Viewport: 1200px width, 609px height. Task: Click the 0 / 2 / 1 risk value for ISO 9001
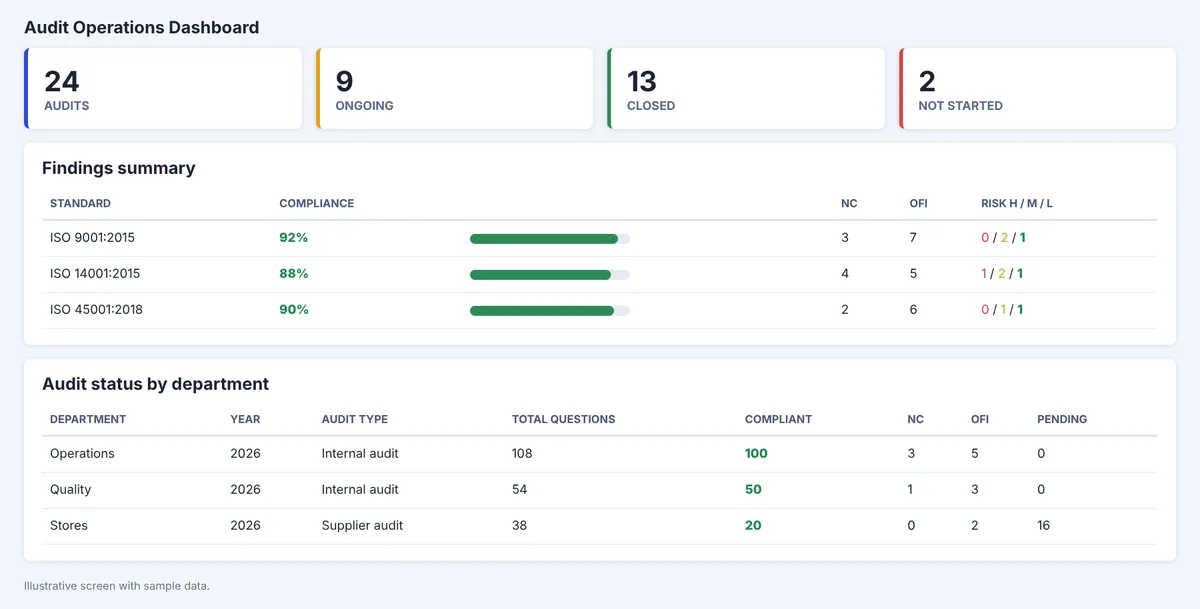1003,238
